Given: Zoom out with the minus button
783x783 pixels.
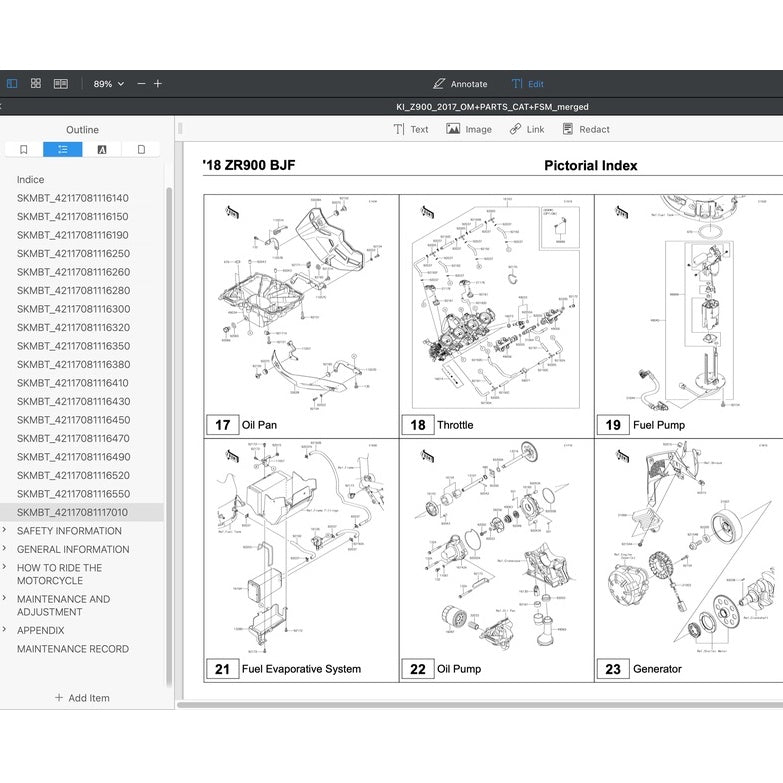Looking at the screenshot, I should [141, 84].
